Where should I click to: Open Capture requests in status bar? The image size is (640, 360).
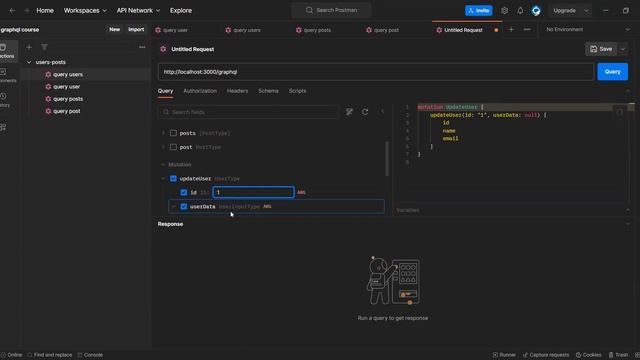pyautogui.click(x=546, y=355)
